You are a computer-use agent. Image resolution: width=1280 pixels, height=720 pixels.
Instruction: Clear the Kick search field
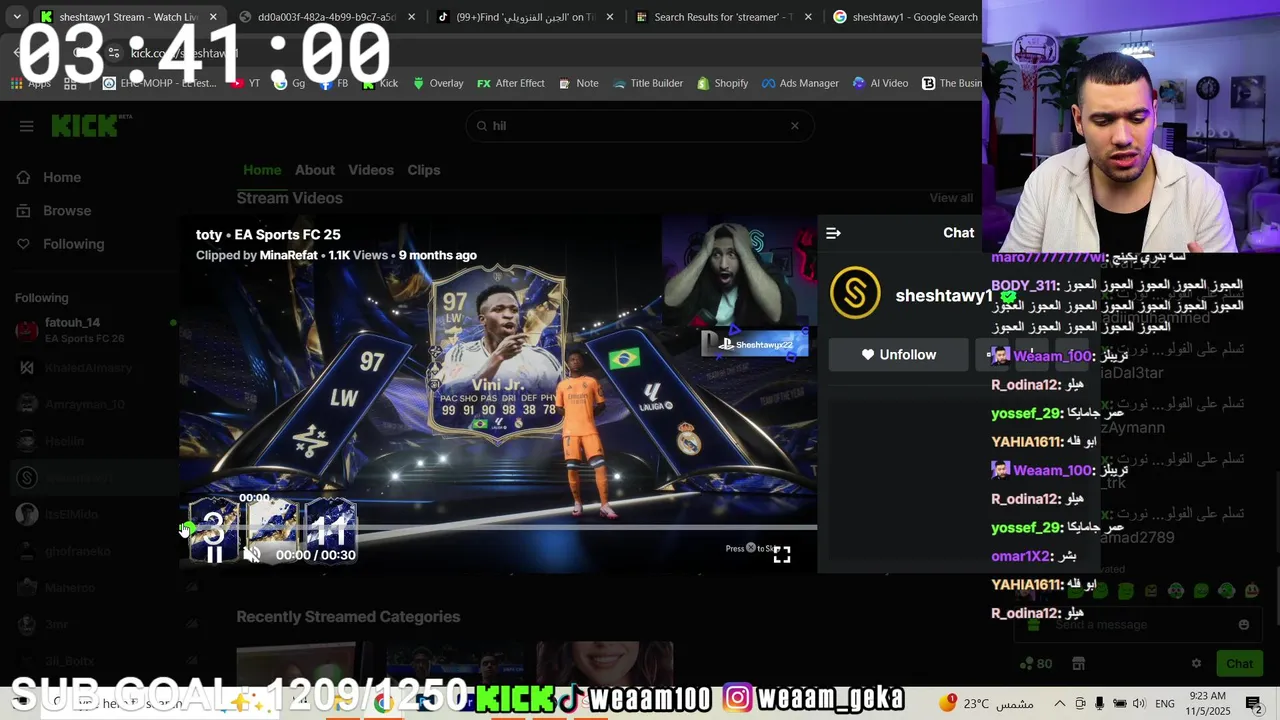coord(795,126)
